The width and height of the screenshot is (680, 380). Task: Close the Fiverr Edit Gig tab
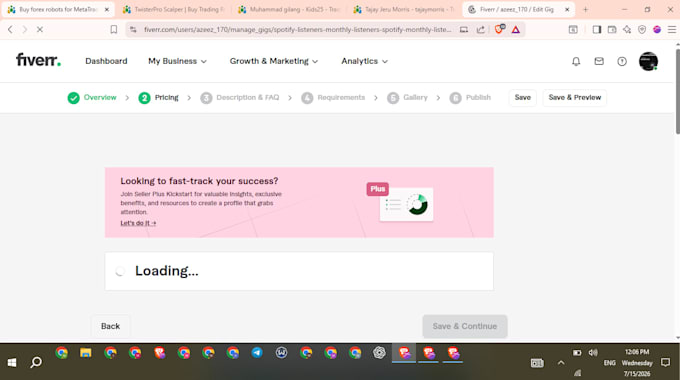coord(567,9)
